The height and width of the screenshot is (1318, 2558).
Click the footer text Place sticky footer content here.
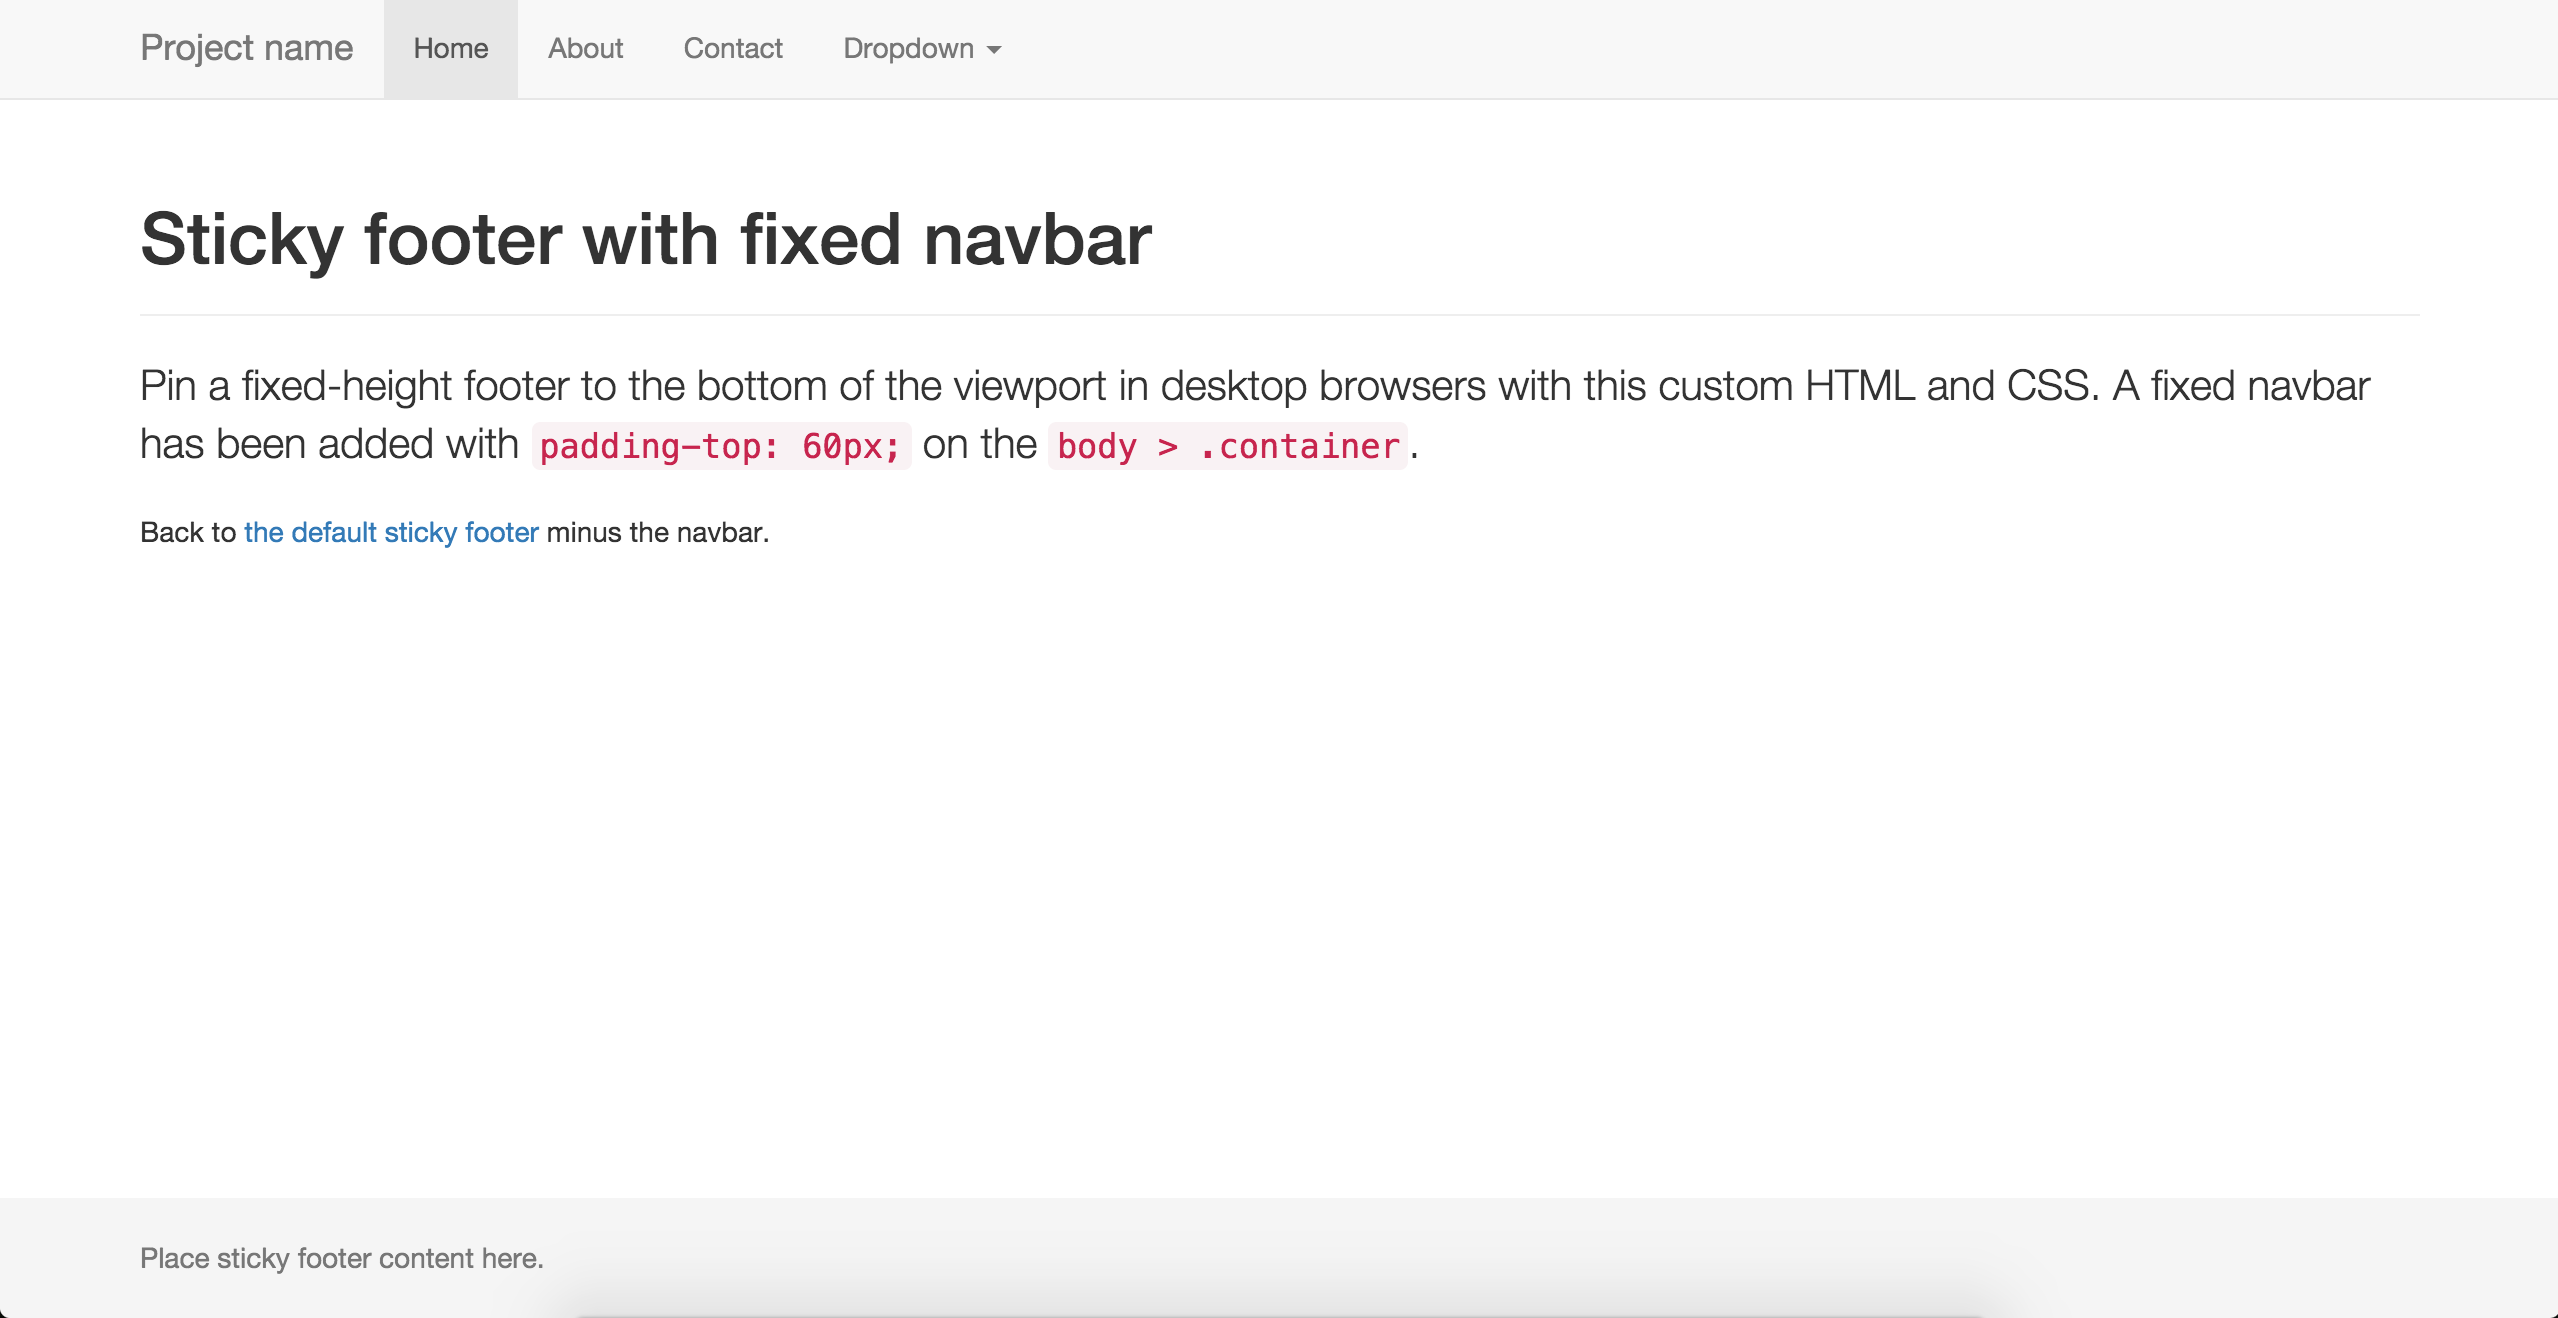tap(342, 1258)
